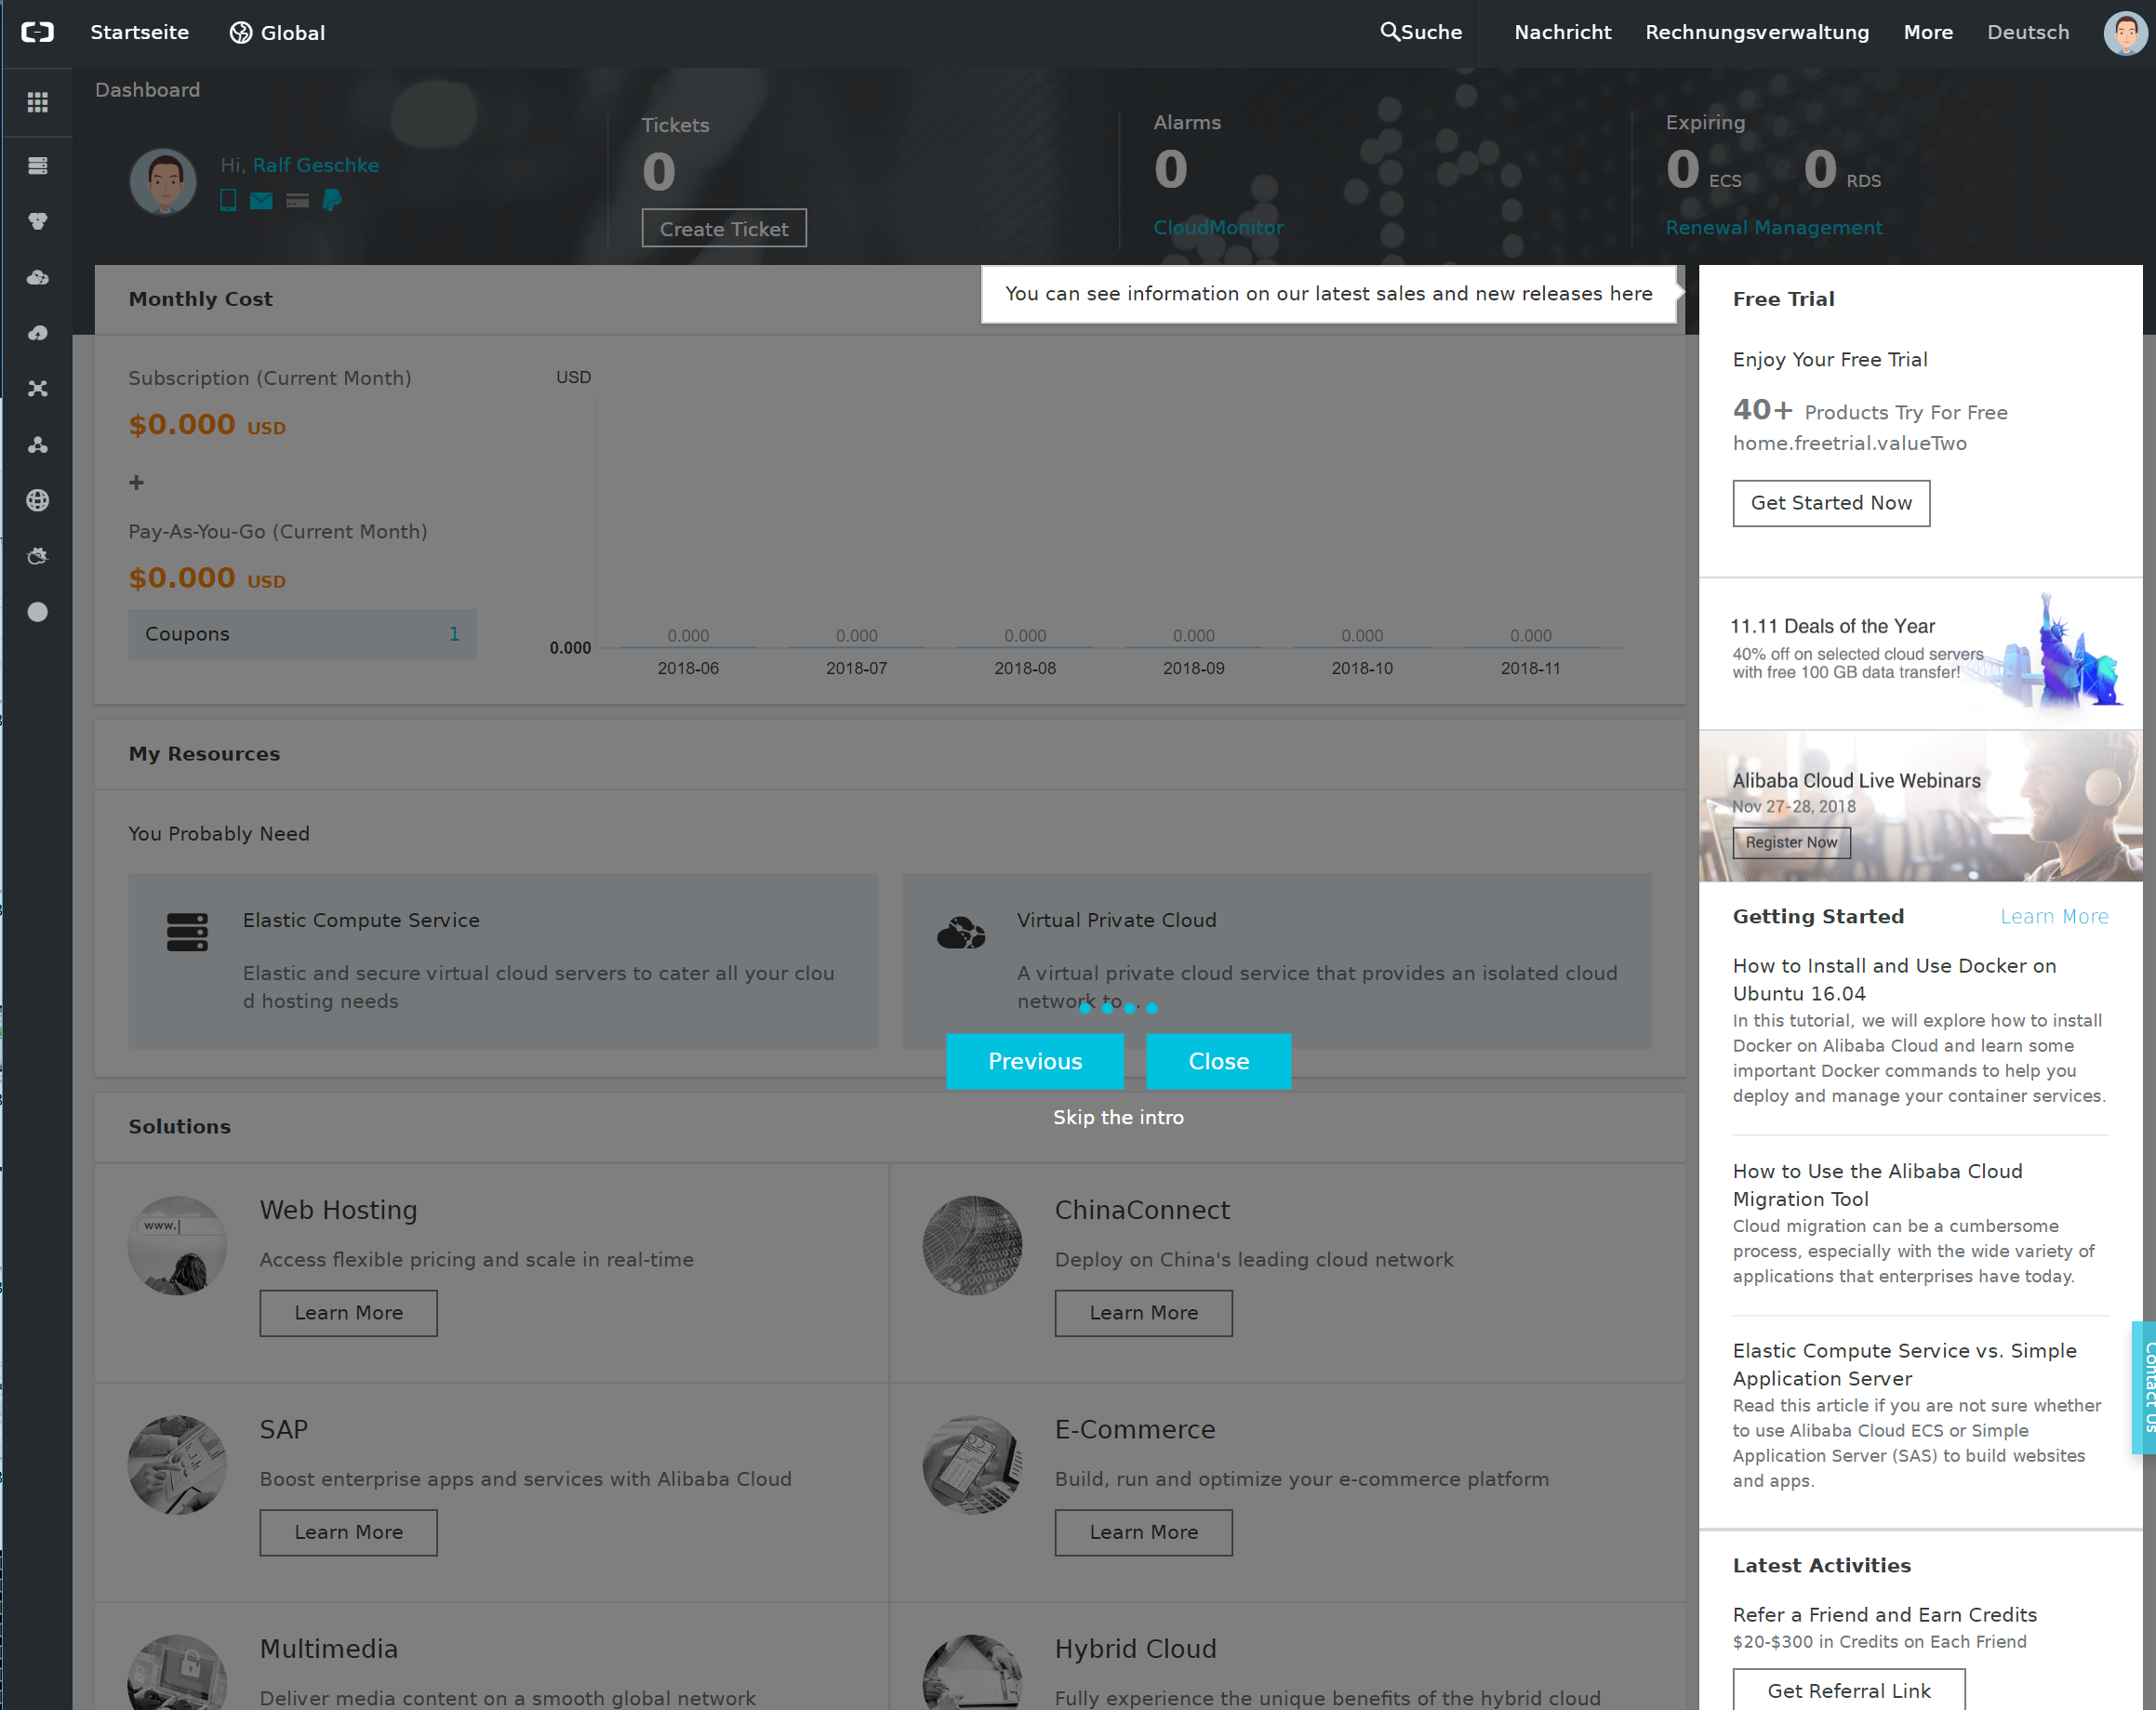Click the ChinaConnect round thumbnail
This screenshot has height=1710, width=2156.
tap(972, 1245)
